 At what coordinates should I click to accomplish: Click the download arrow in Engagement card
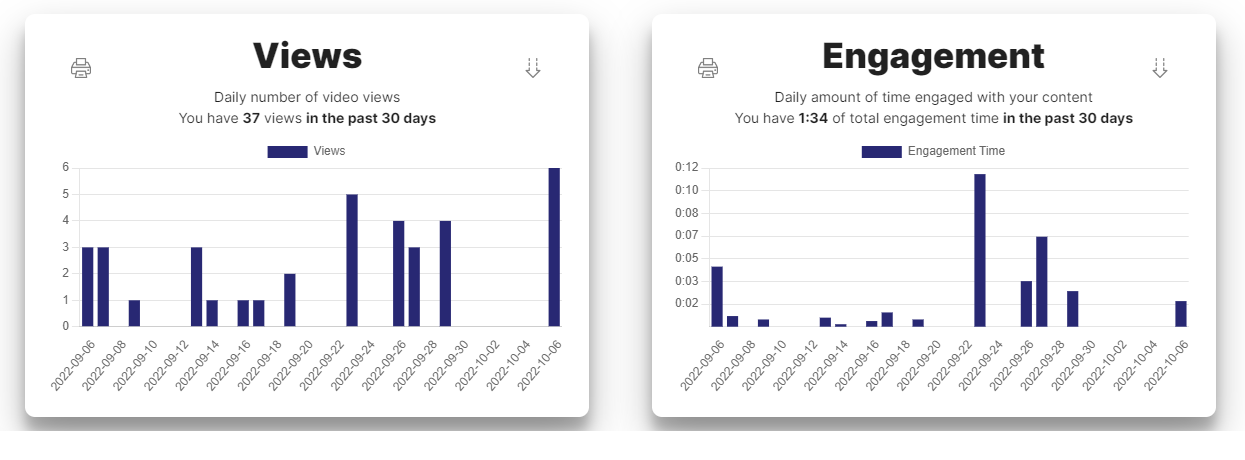(x=1160, y=68)
